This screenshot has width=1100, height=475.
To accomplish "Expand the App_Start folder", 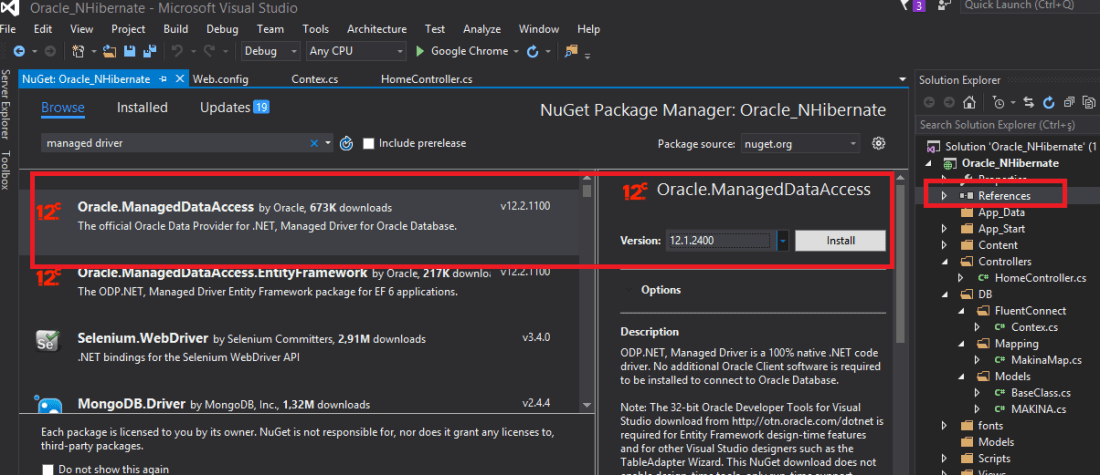I will coord(944,229).
